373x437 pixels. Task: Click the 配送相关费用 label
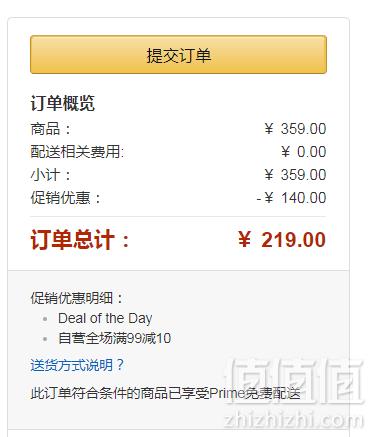(x=77, y=152)
